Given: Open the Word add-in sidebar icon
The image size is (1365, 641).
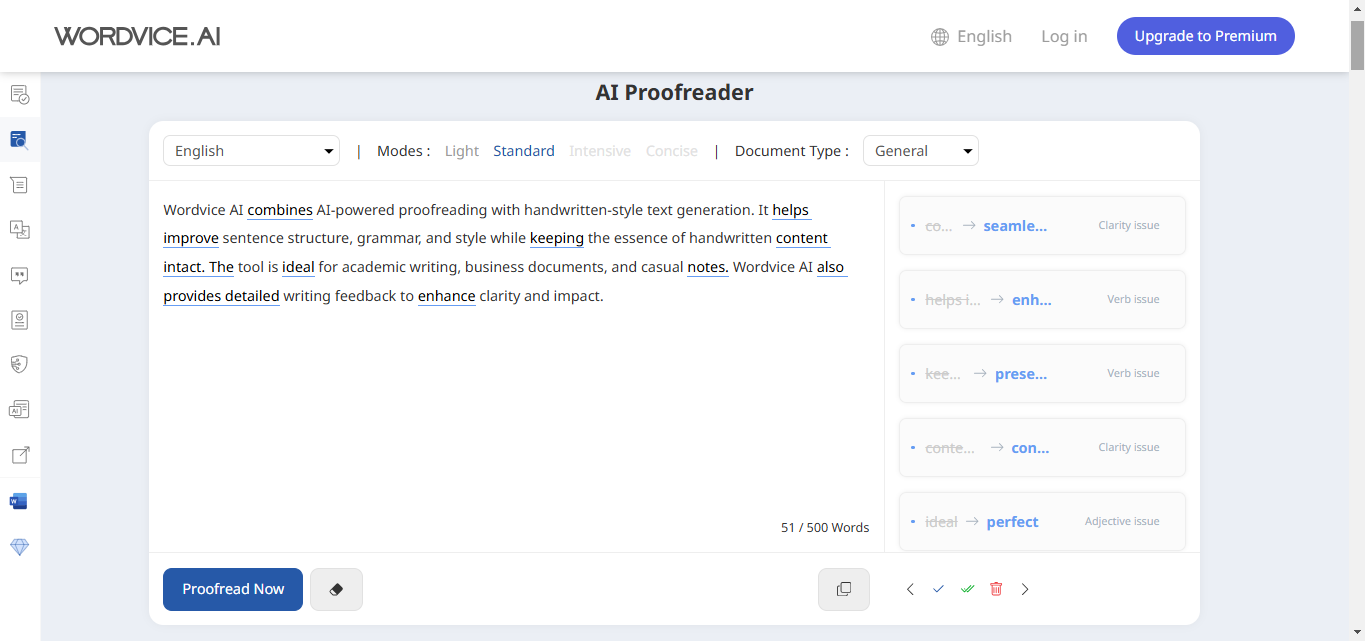Looking at the screenshot, I should [19, 501].
